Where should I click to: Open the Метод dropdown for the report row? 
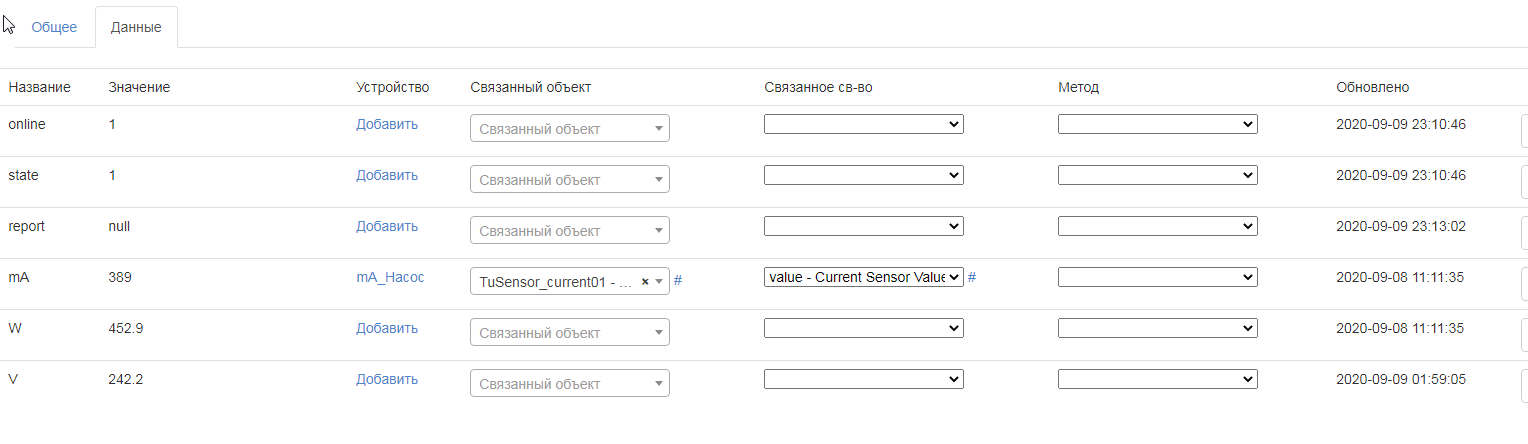(x=1157, y=226)
